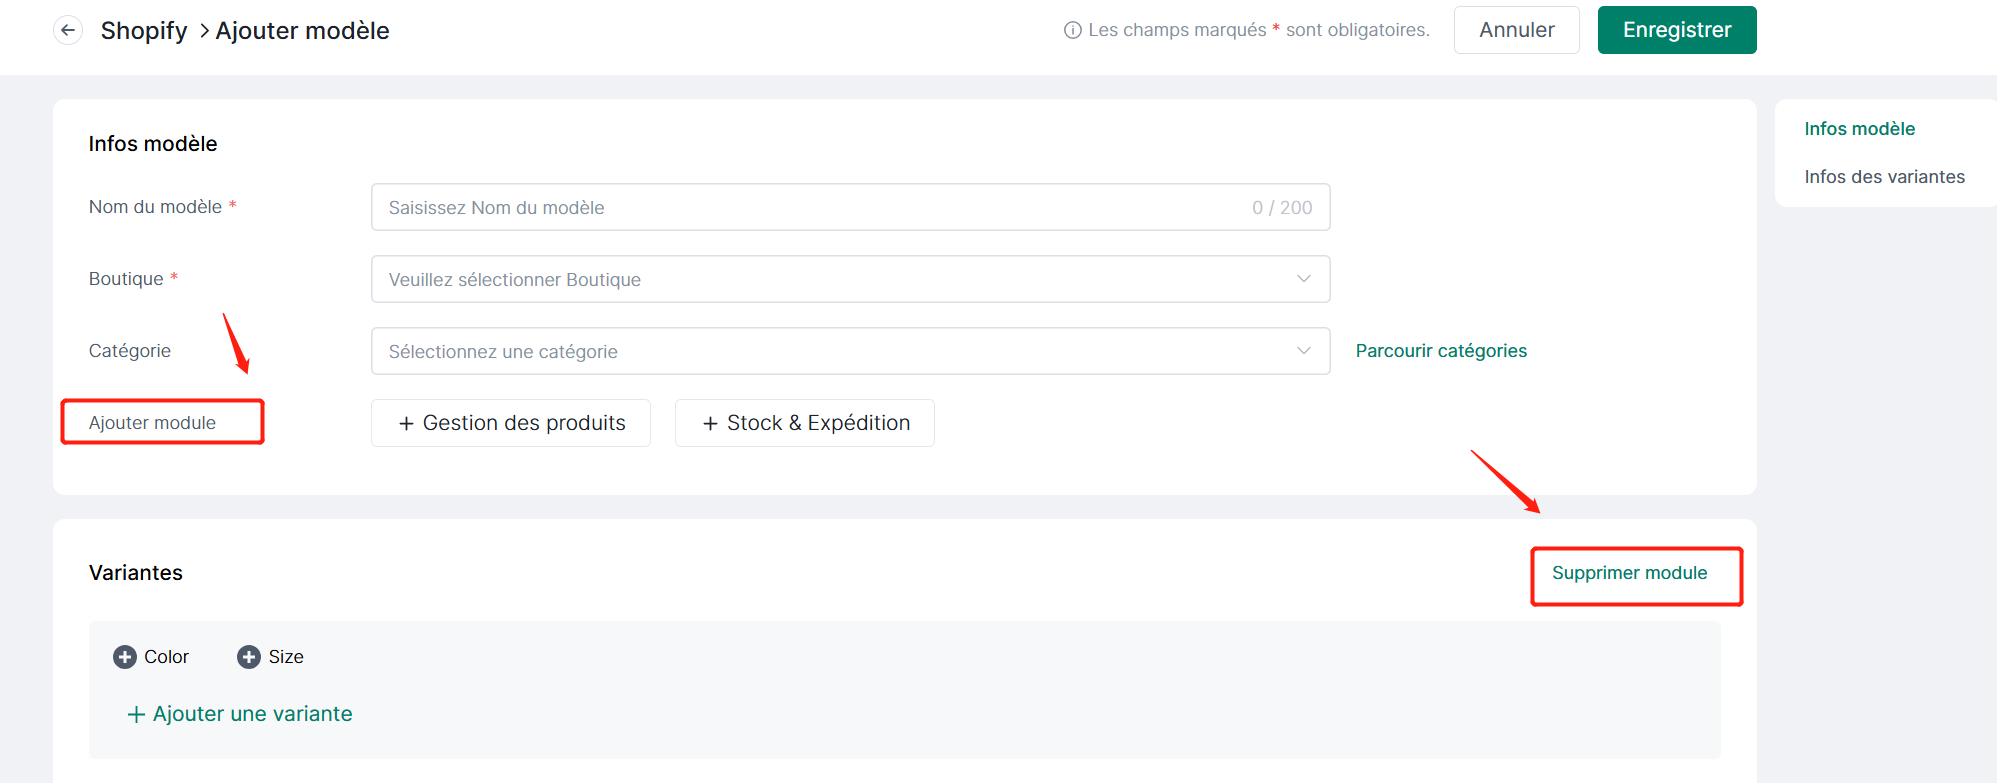Image resolution: width=1997 pixels, height=783 pixels.
Task: Switch to Infos modèle in side navigation
Action: 1859,129
